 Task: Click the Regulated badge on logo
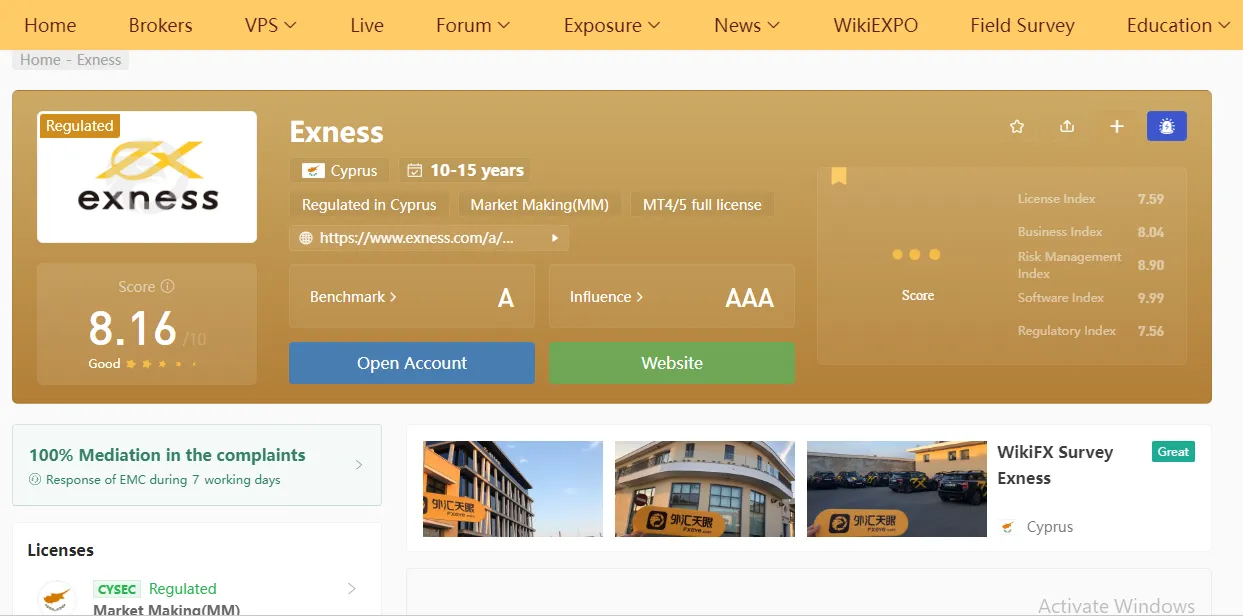(79, 126)
